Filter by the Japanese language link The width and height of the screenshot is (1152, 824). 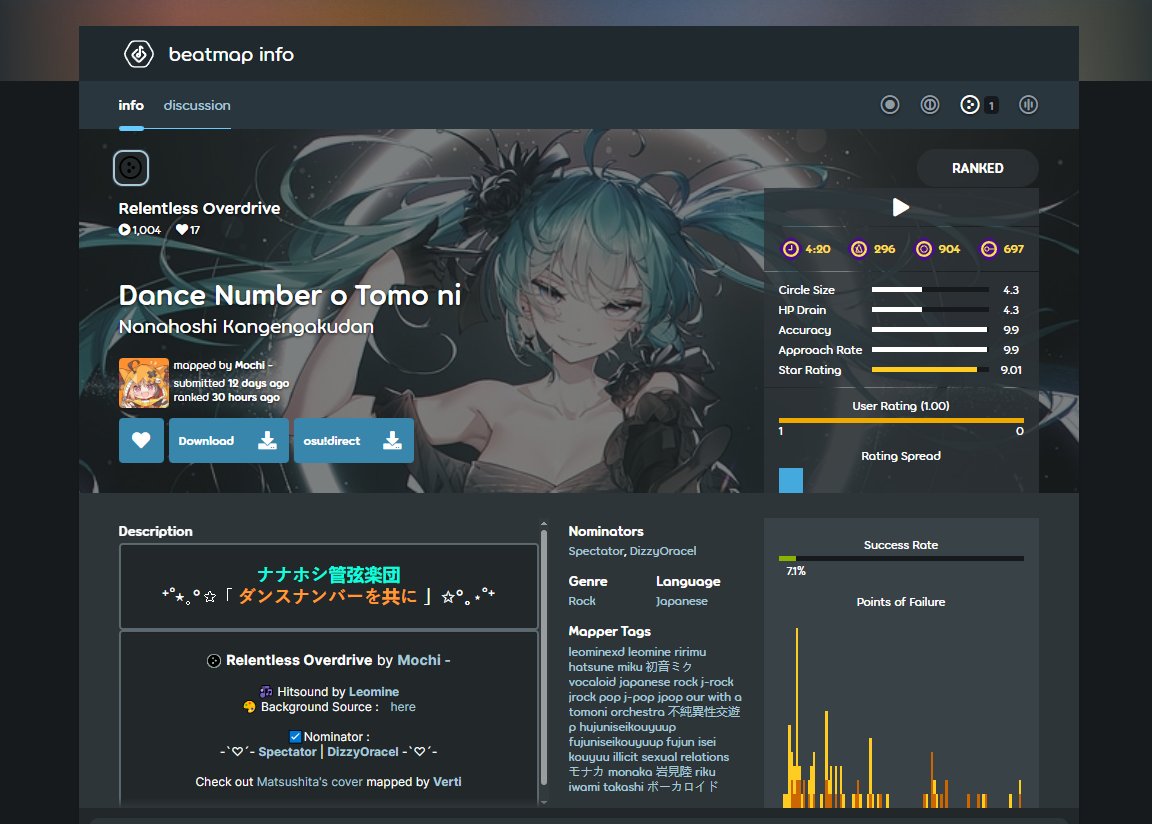pos(682,601)
